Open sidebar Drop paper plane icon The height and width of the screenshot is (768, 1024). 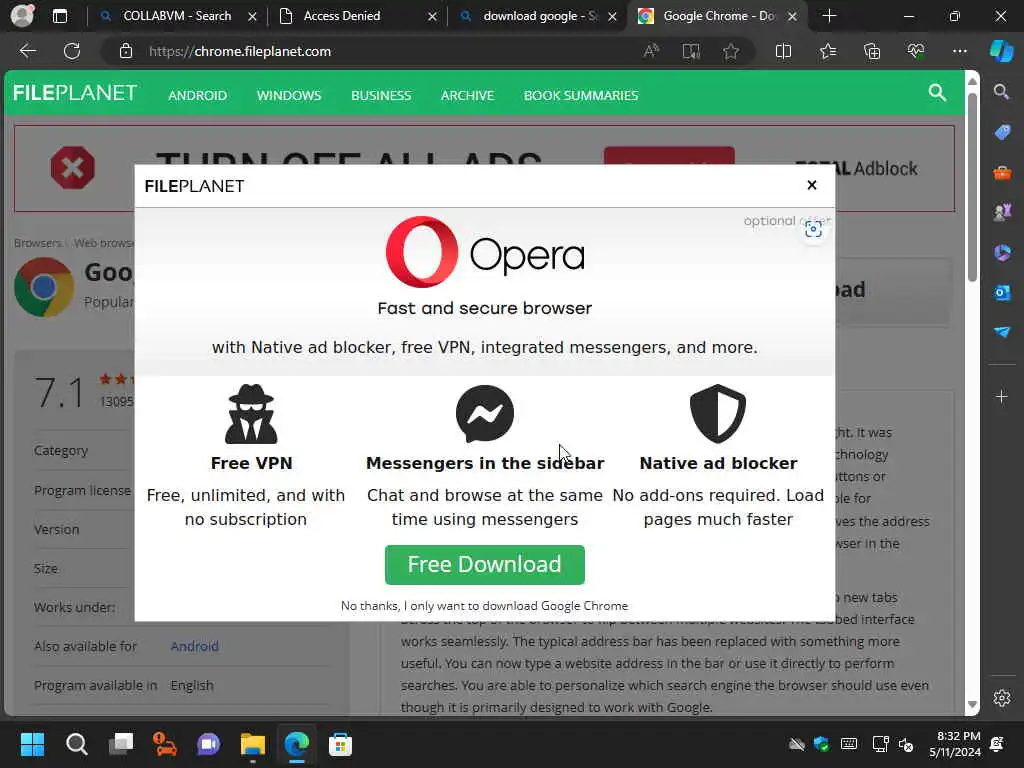click(x=1002, y=332)
